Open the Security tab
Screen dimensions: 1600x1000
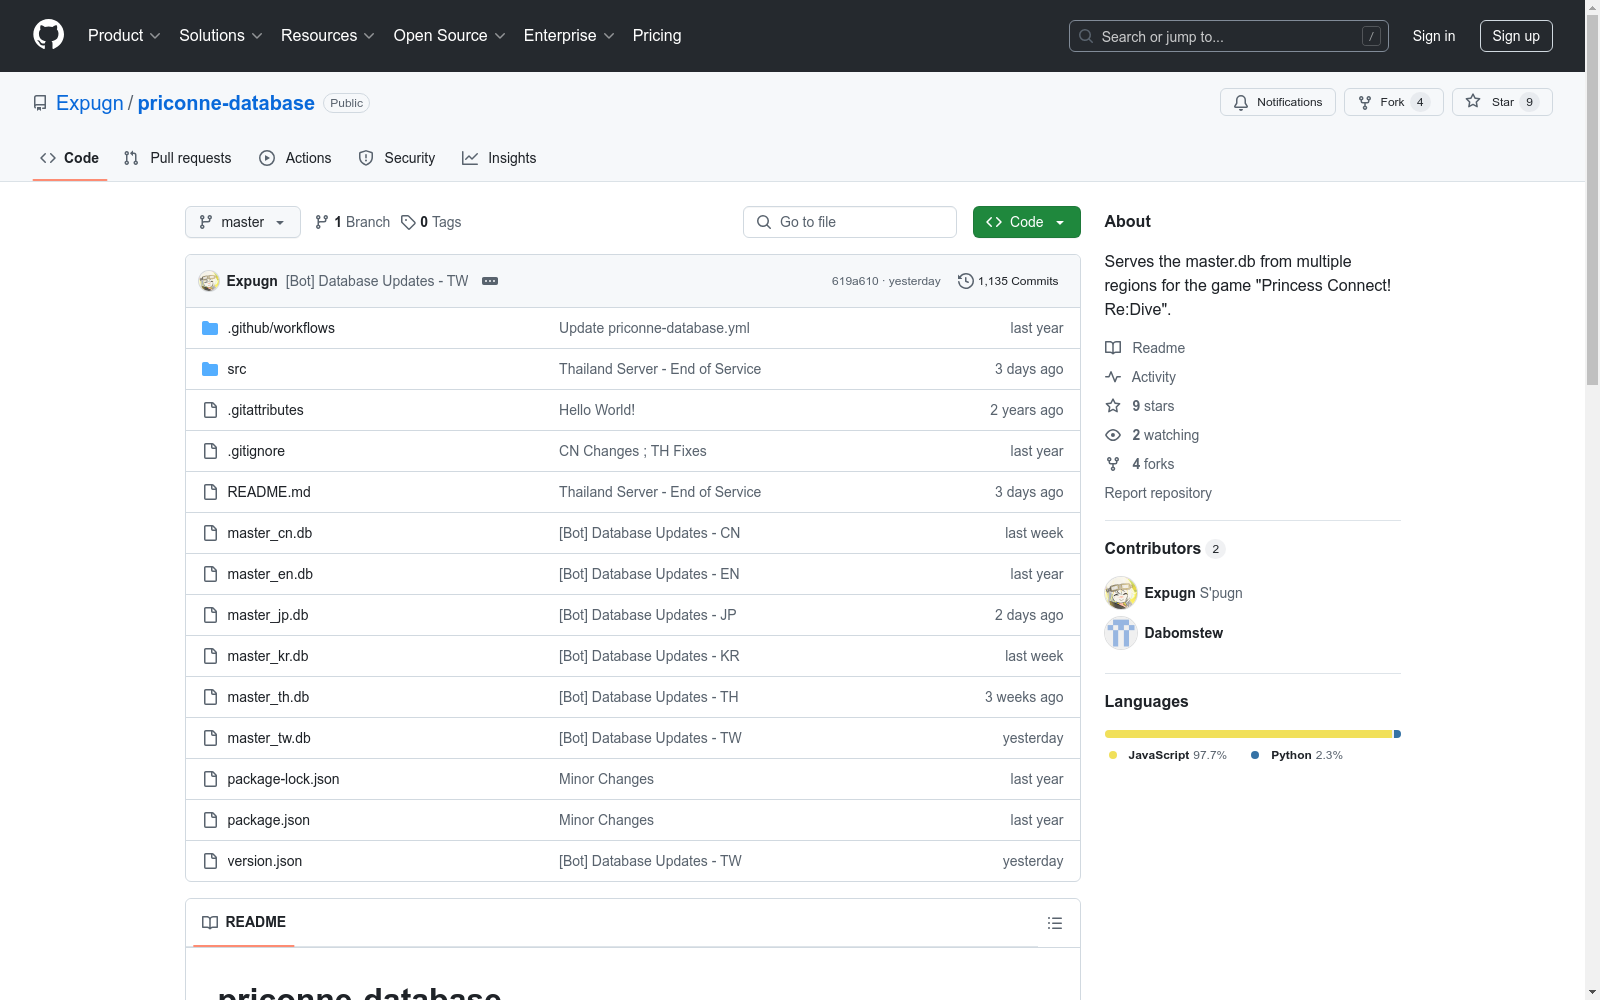click(397, 158)
